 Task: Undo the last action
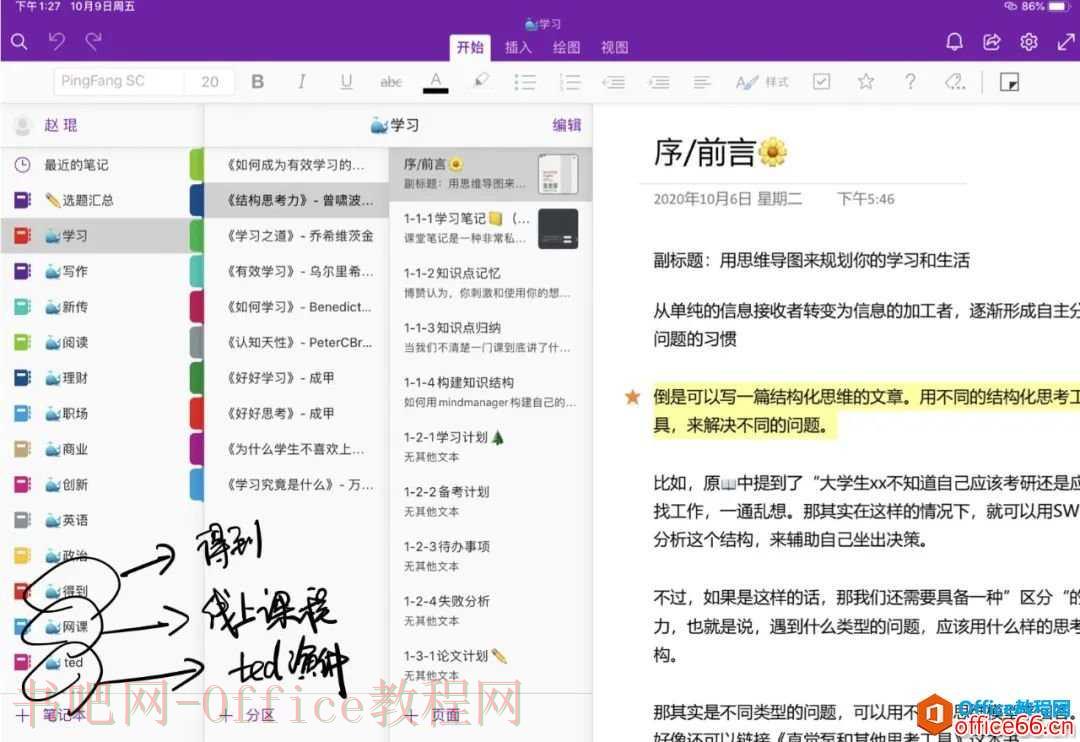pyautogui.click(x=56, y=42)
